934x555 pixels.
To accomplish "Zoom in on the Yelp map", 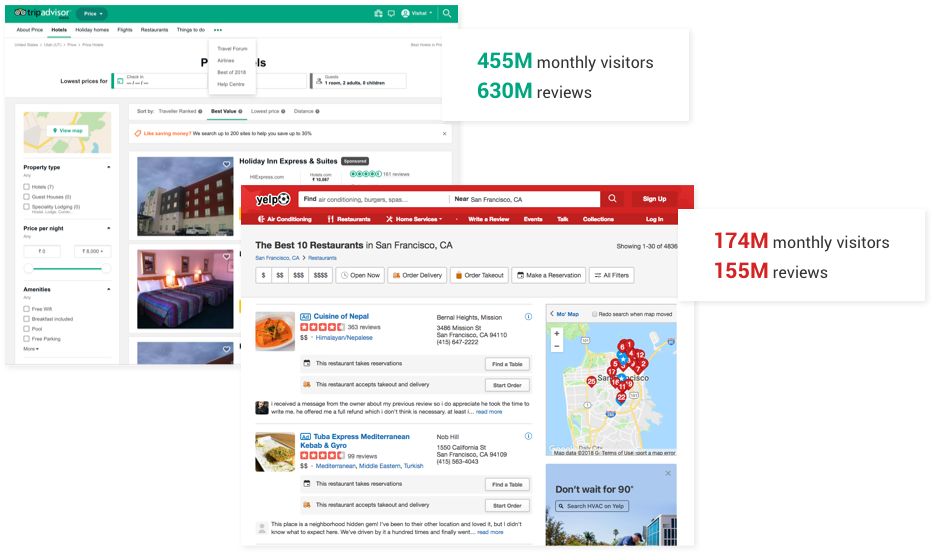I will tap(556, 334).
